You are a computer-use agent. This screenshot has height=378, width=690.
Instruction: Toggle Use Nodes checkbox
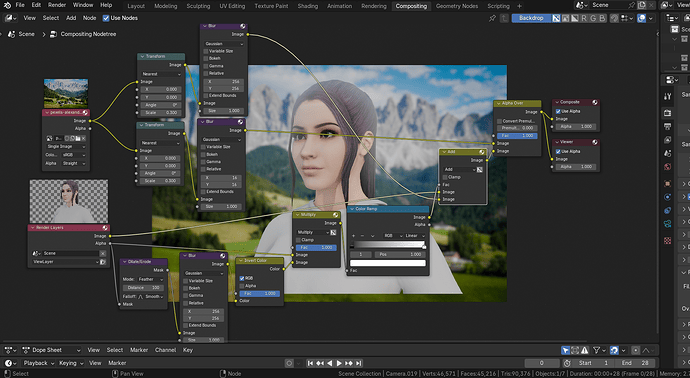(x=106, y=18)
